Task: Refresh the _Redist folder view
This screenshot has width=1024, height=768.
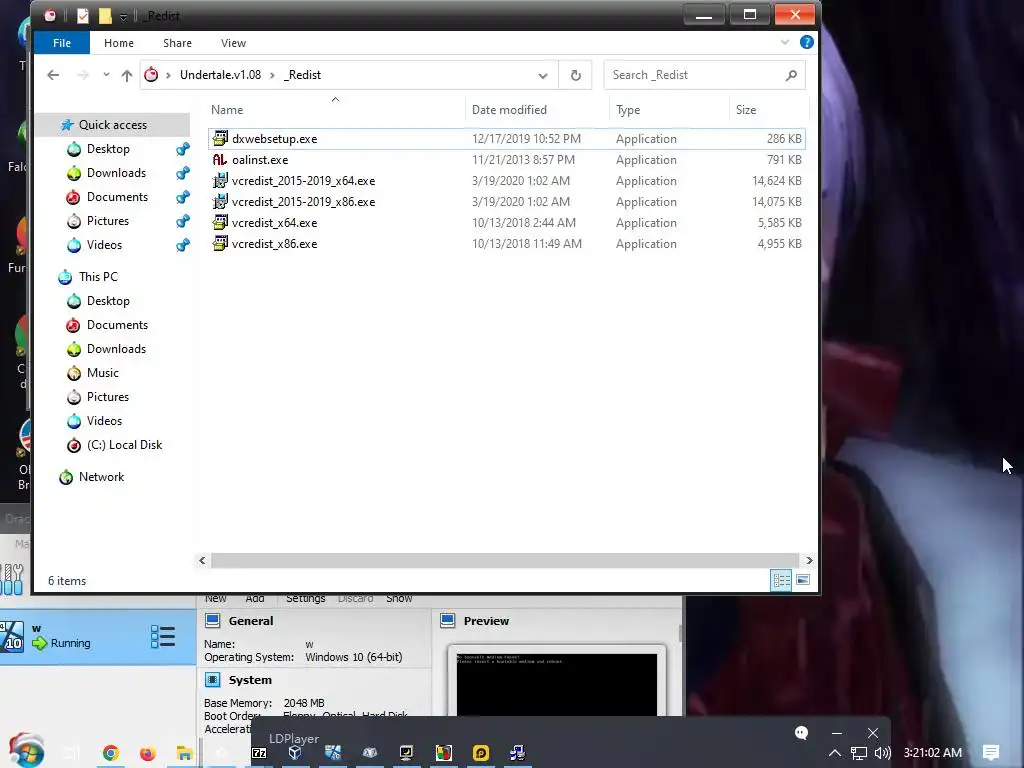Action: point(575,75)
